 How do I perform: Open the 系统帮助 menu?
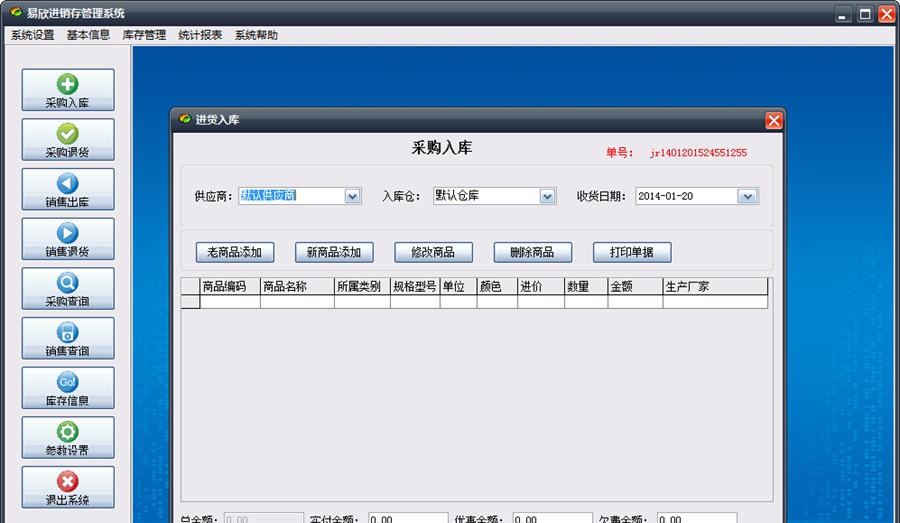pyautogui.click(x=256, y=35)
